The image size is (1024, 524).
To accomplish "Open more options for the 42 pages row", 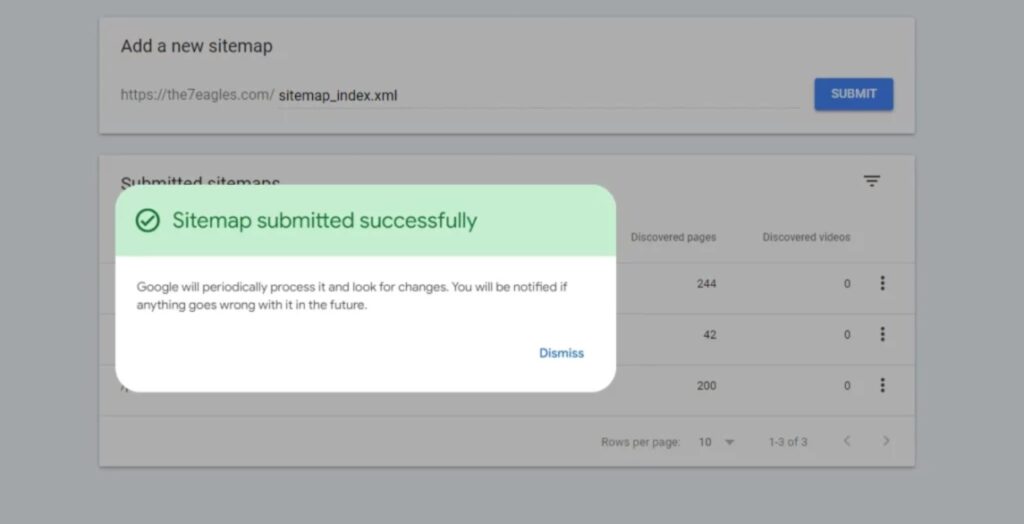I will click(x=882, y=334).
